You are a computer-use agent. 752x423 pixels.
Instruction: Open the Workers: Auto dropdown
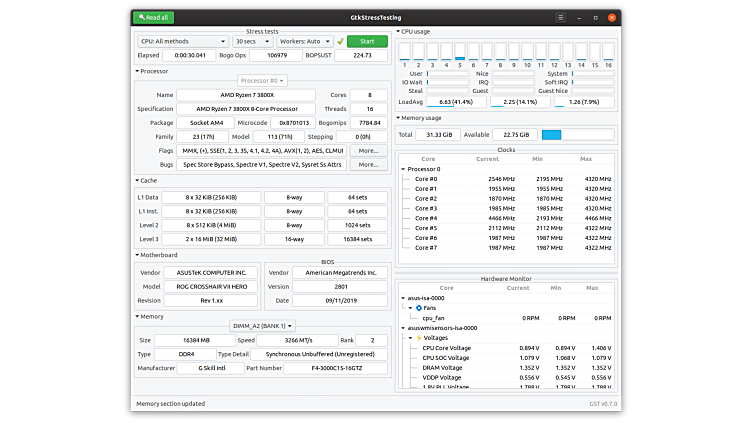tap(306, 42)
